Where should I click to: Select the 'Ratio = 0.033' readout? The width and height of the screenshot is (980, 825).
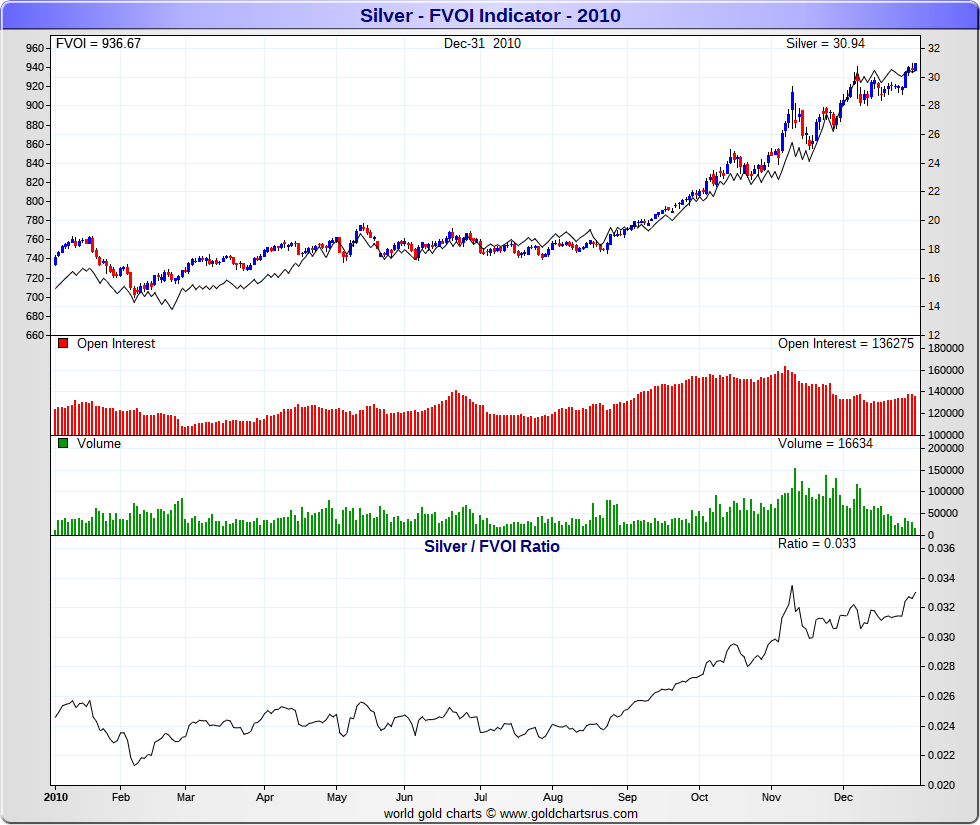click(x=816, y=543)
